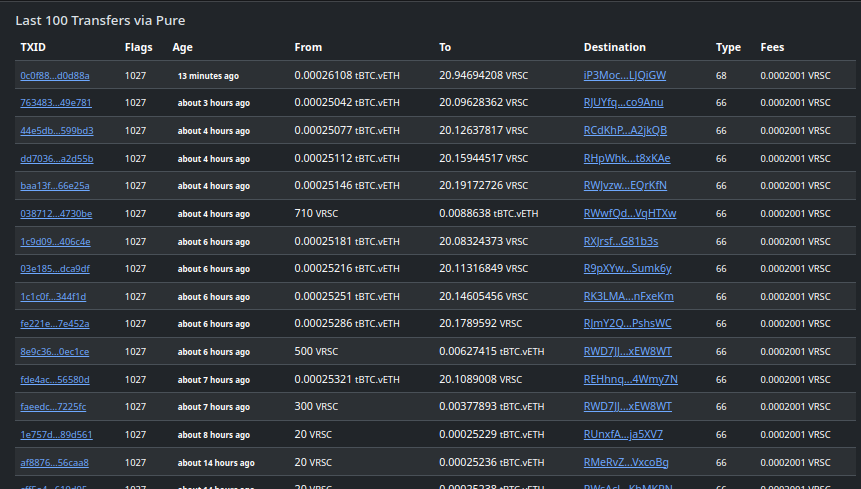The width and height of the screenshot is (861, 489).
Task: Click the '20.1789592 VRSC' amount
Action: coord(480,324)
